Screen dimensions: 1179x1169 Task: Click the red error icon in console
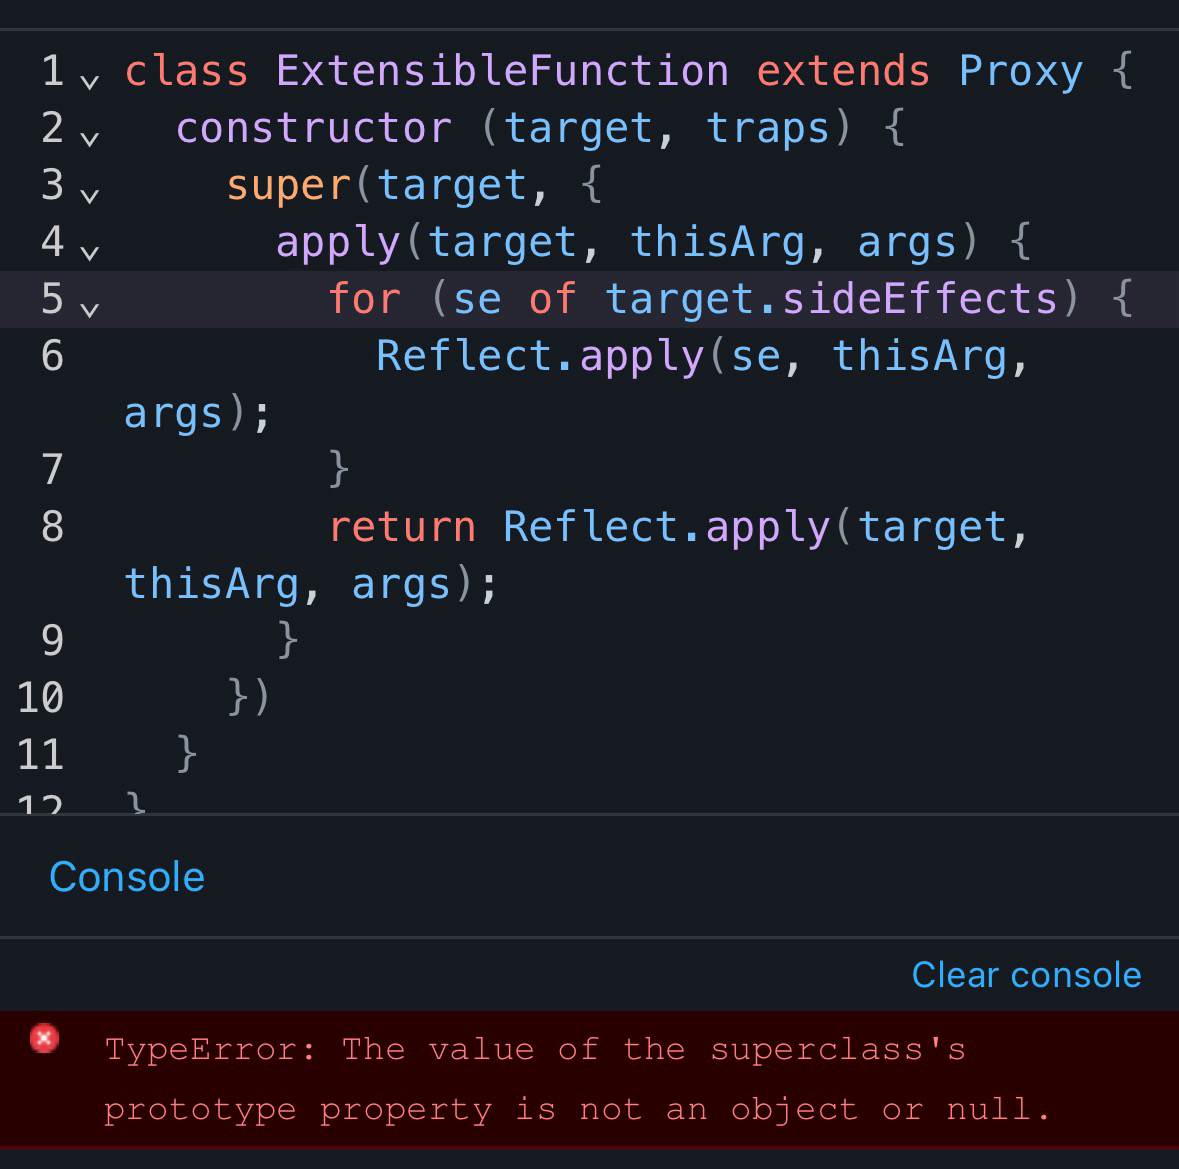point(44,1039)
